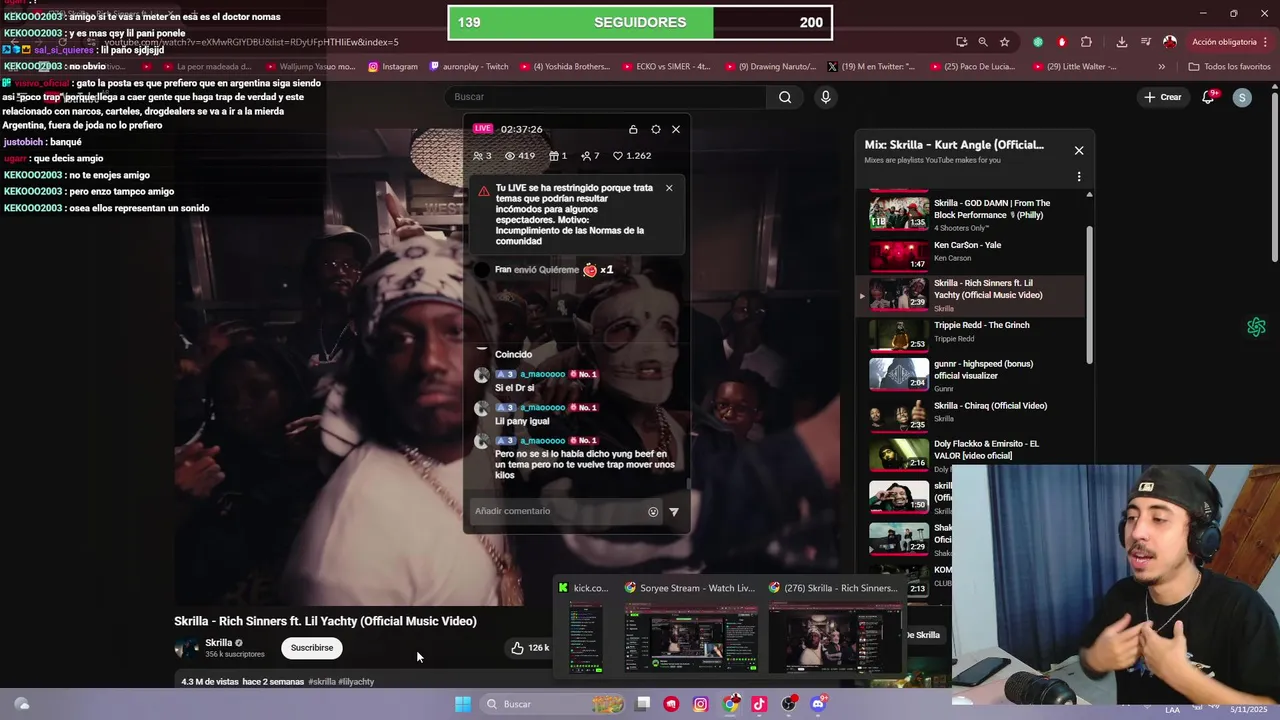Open the Todos los favoritos folder
Viewport: 1280px width, 720px height.
1229,67
